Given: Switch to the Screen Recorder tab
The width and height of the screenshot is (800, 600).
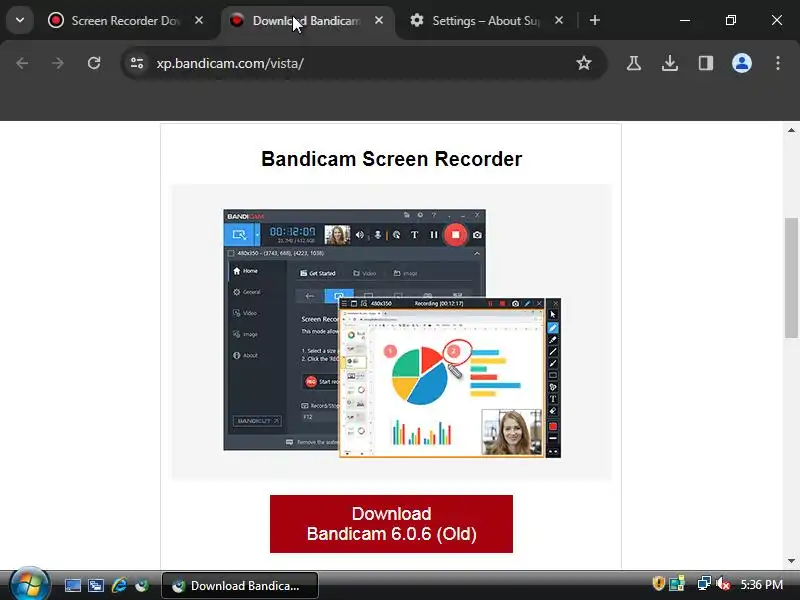Looking at the screenshot, I should [x=128, y=21].
